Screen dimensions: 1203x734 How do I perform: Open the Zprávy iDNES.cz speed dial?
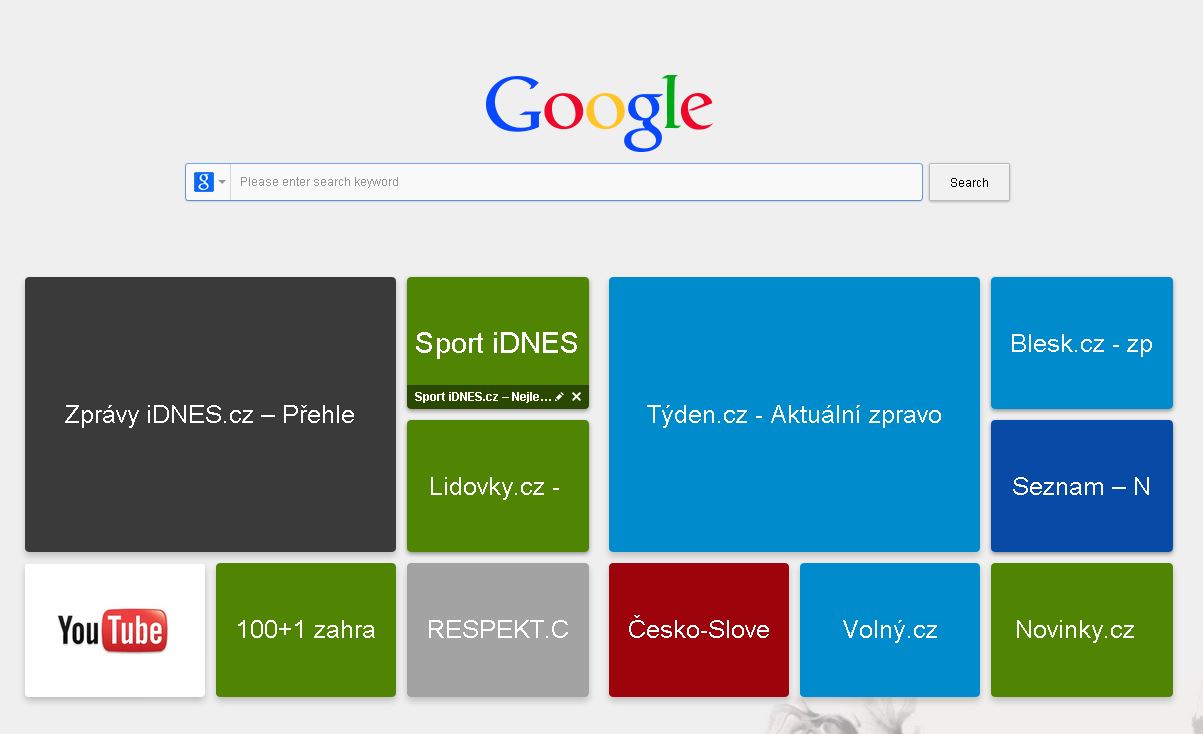210,414
